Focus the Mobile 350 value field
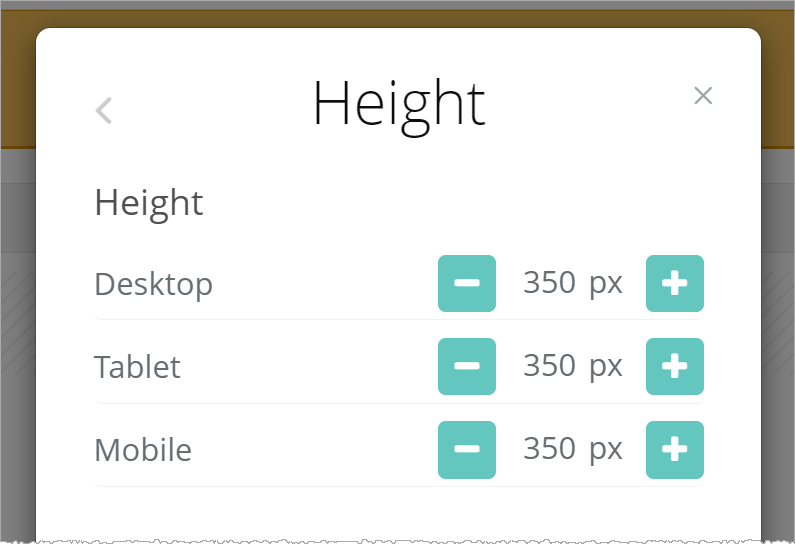 (x=549, y=450)
